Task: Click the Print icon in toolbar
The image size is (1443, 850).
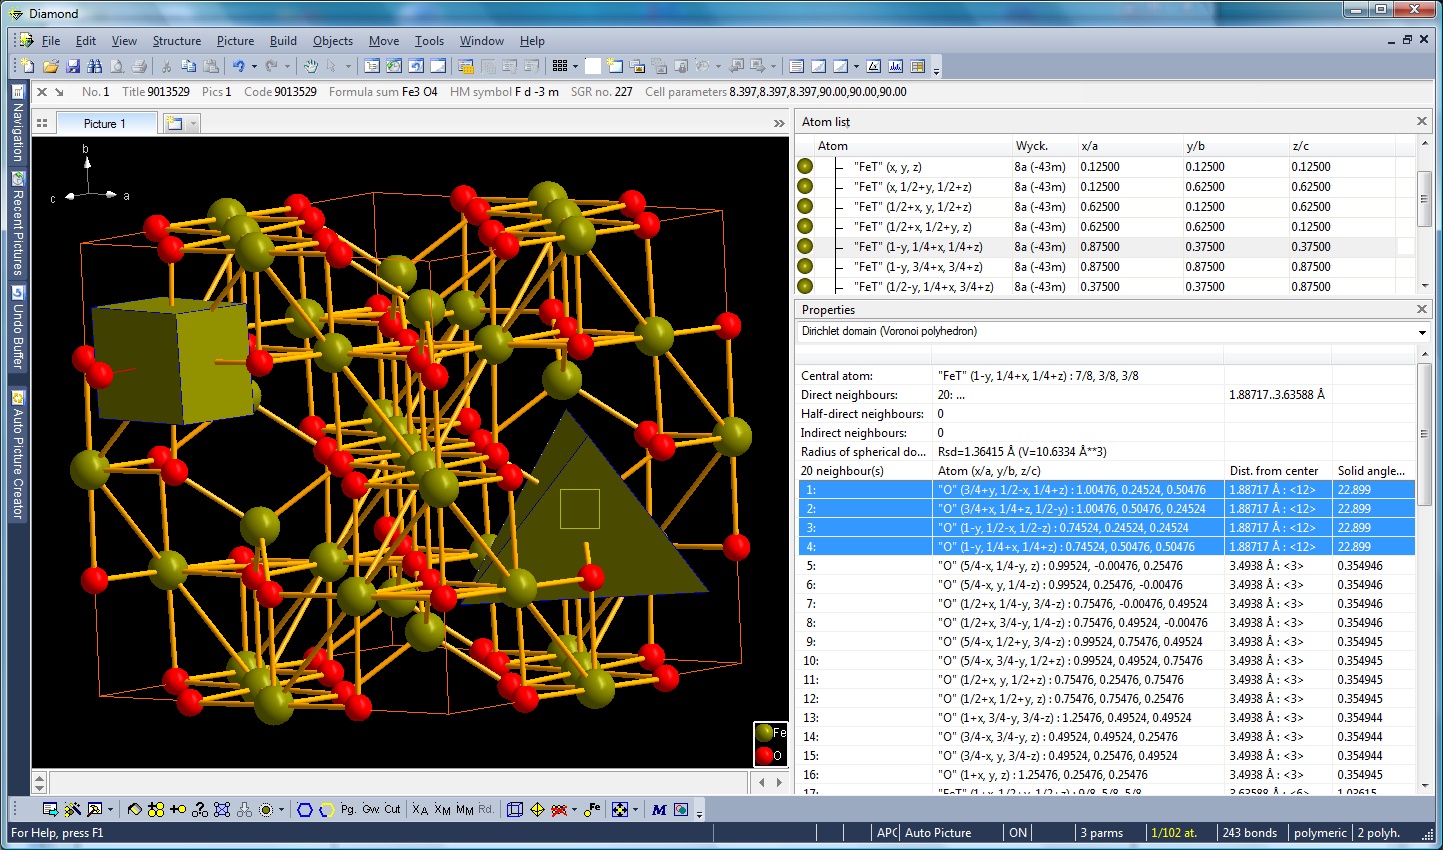Action: 139,66
